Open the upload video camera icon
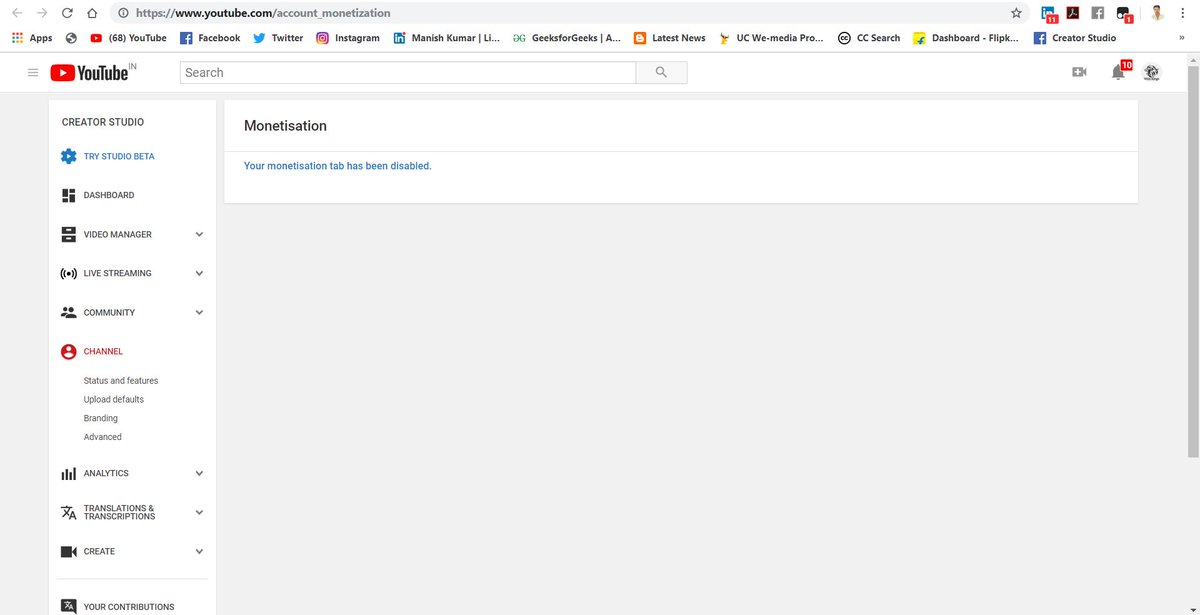1200x615 pixels. point(1079,72)
